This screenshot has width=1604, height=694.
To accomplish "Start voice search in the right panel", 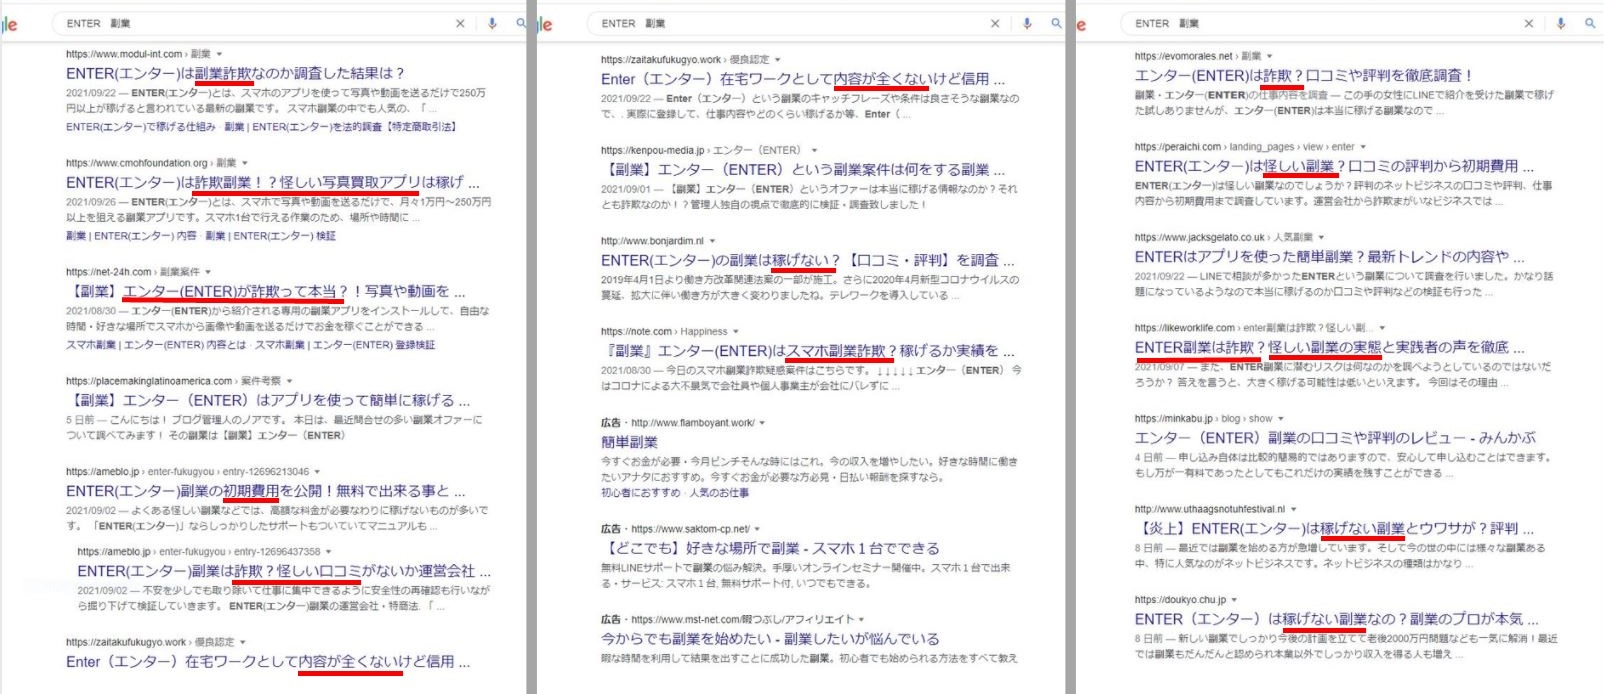I will click(x=1560, y=23).
